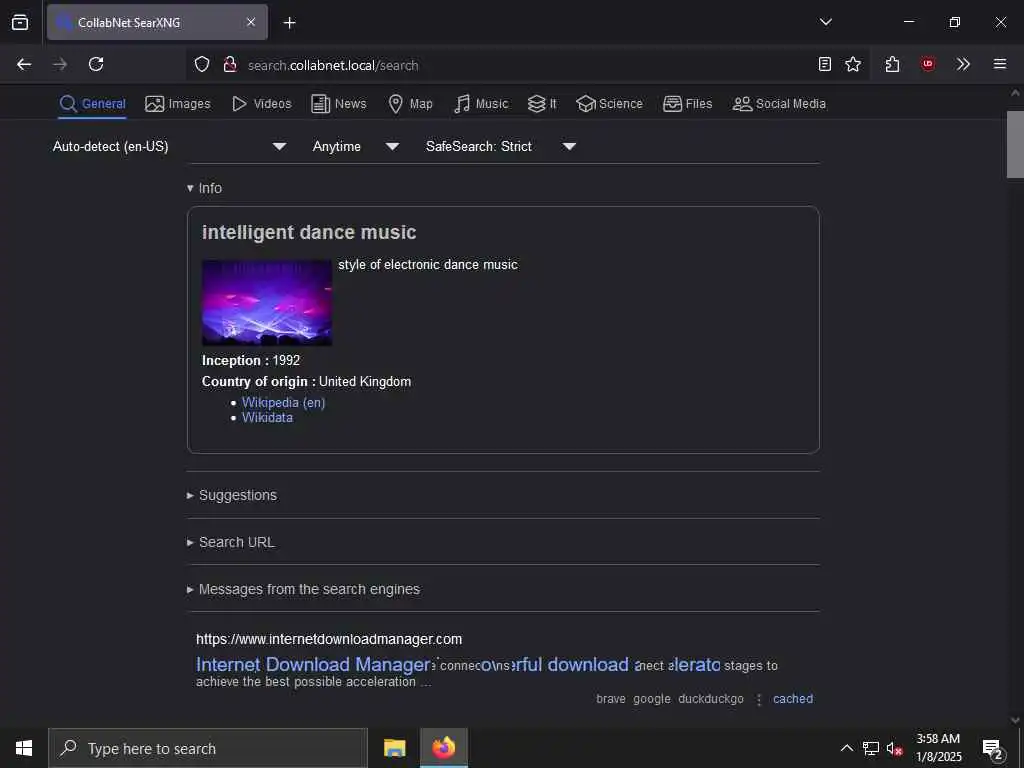The image size is (1024, 768).
Task: Switch to the Map category
Action: click(410, 104)
